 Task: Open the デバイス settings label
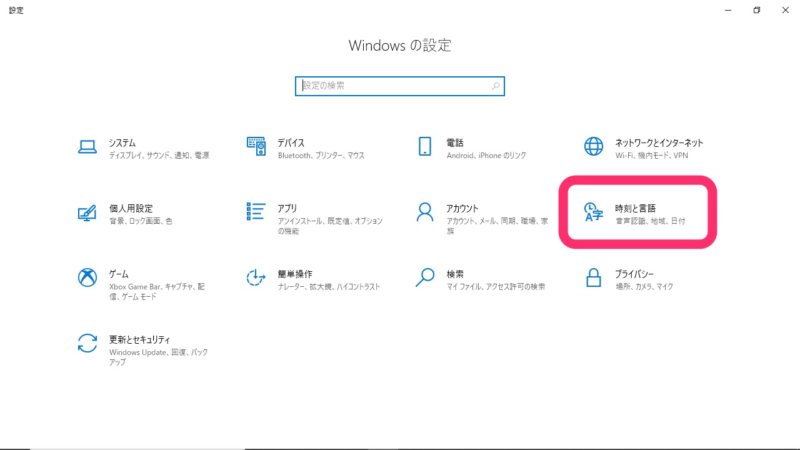291,143
